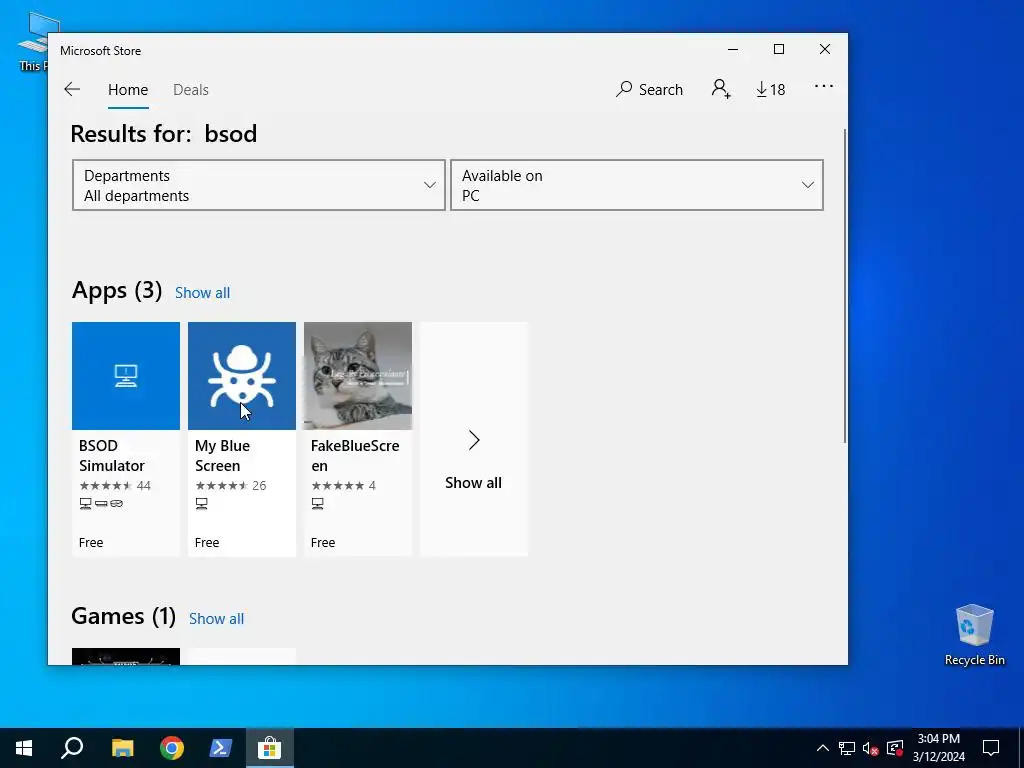The width and height of the screenshot is (1024, 768).
Task: Open the notification action center
Action: (991, 748)
